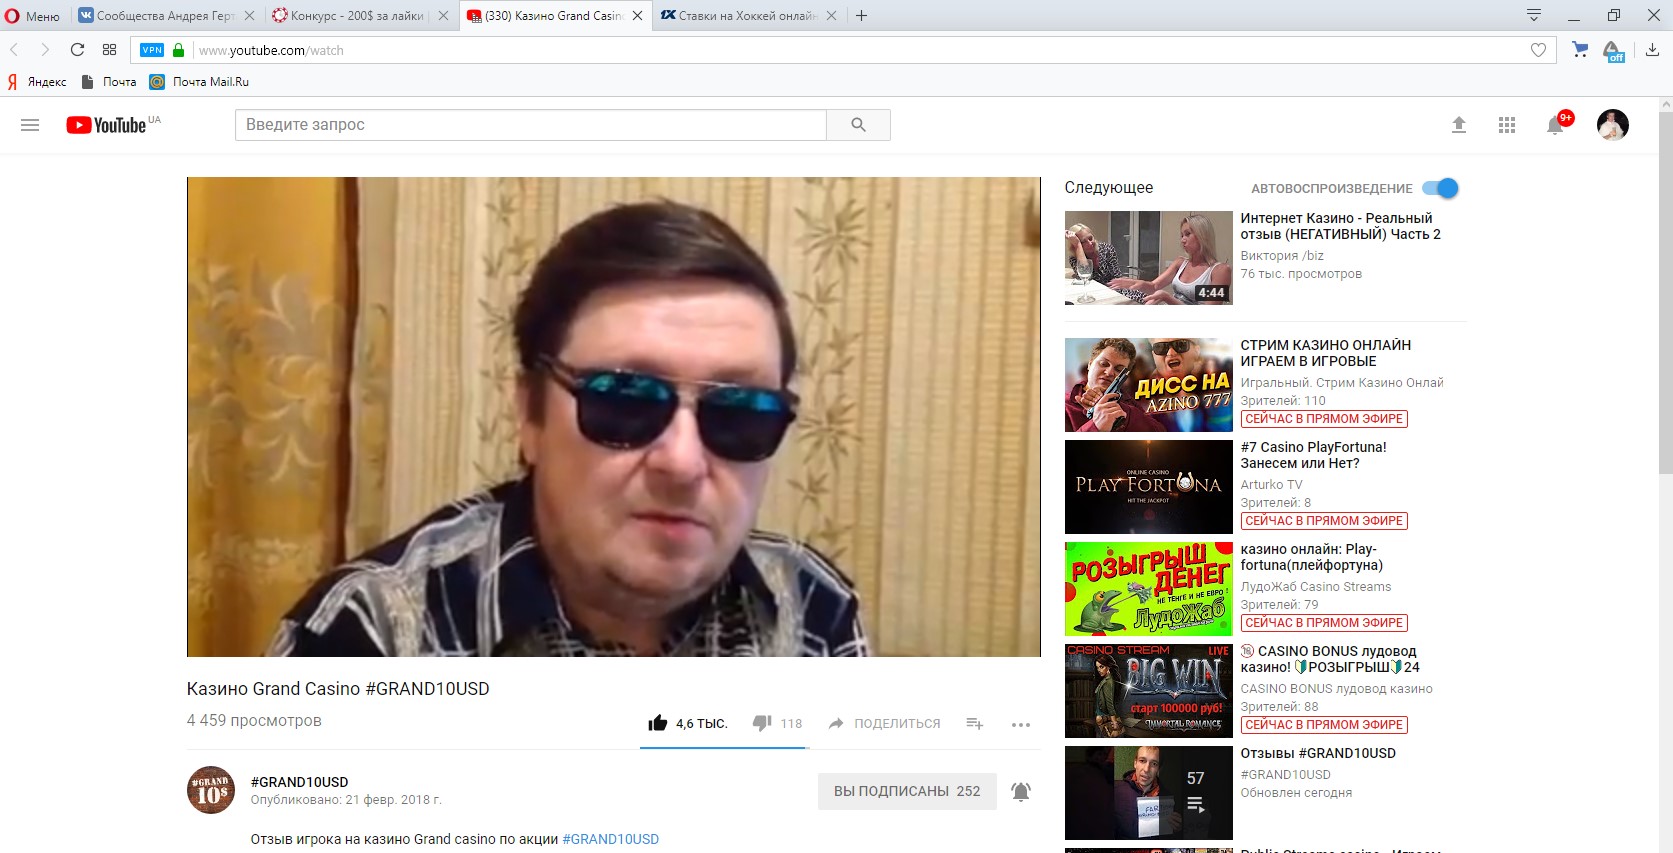This screenshot has width=1673, height=853.
Task: Go to the YouTube home logo
Action: tap(107, 125)
